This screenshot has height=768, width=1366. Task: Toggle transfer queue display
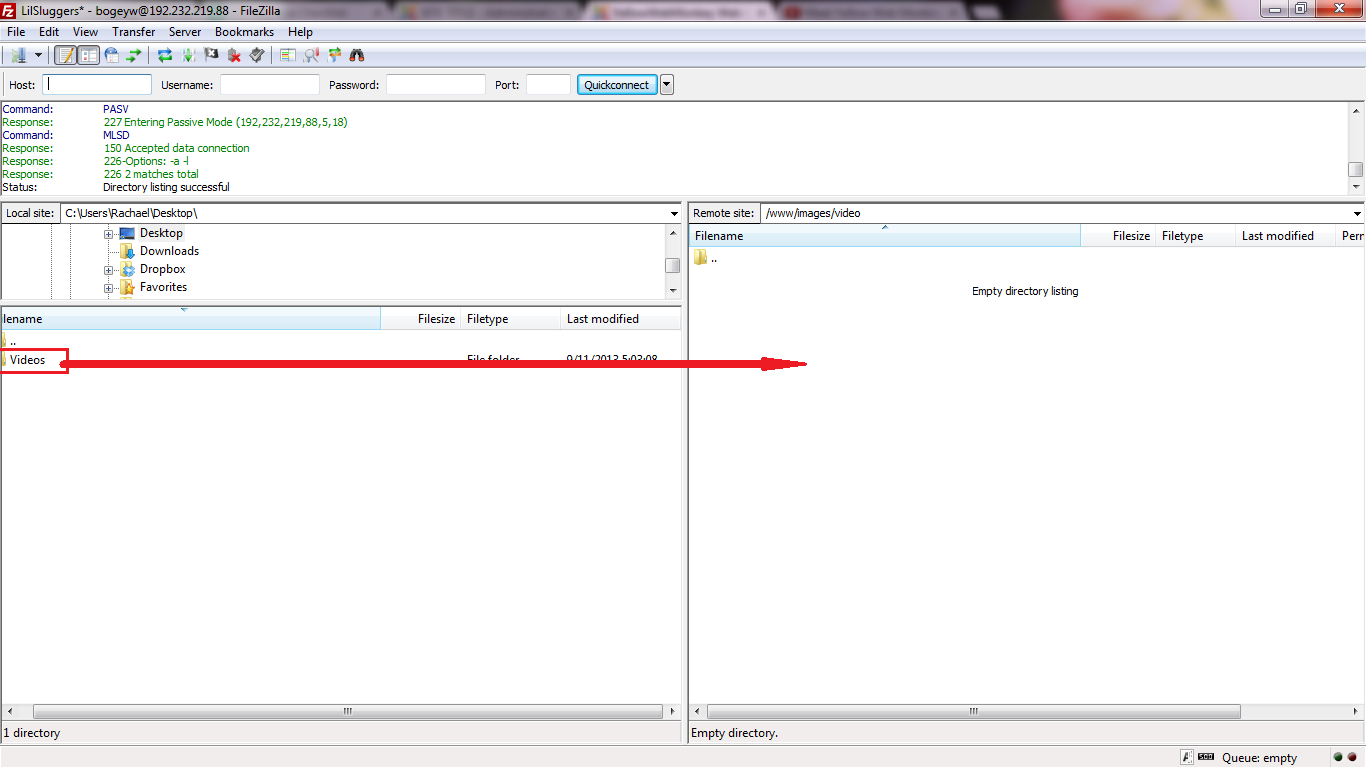[x=133, y=56]
